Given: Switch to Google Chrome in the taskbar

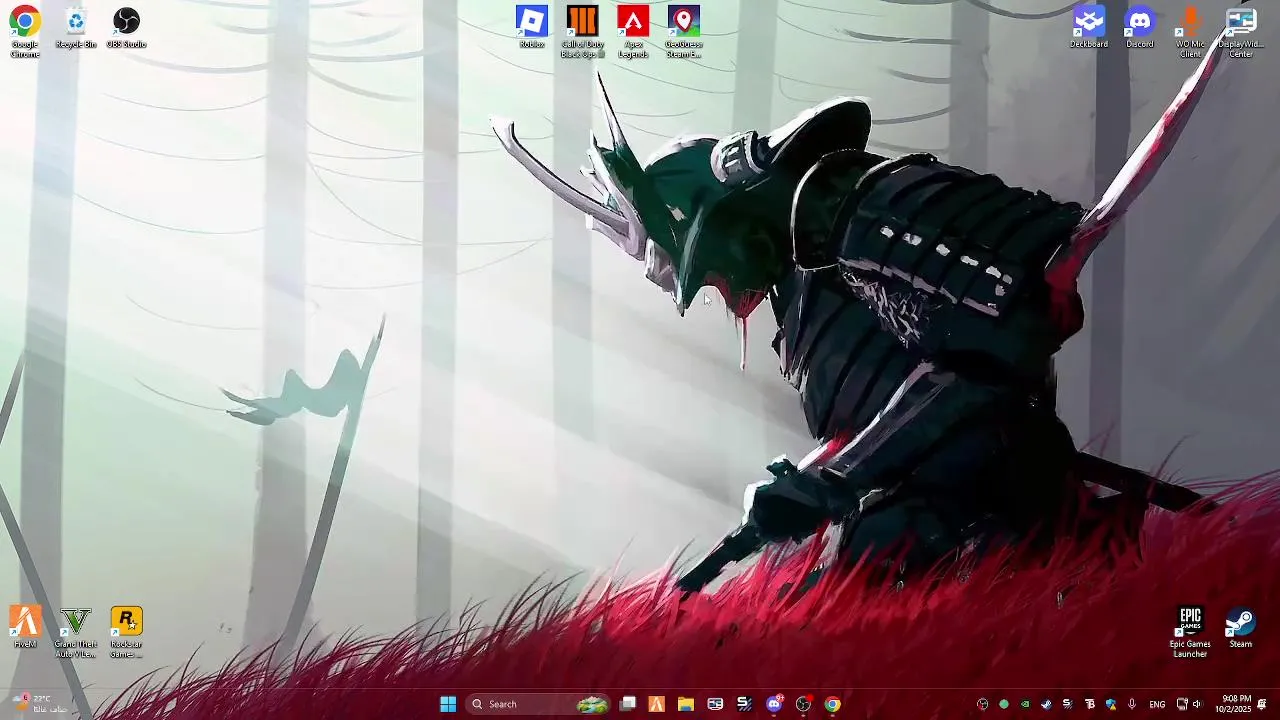Looking at the screenshot, I should point(832,704).
